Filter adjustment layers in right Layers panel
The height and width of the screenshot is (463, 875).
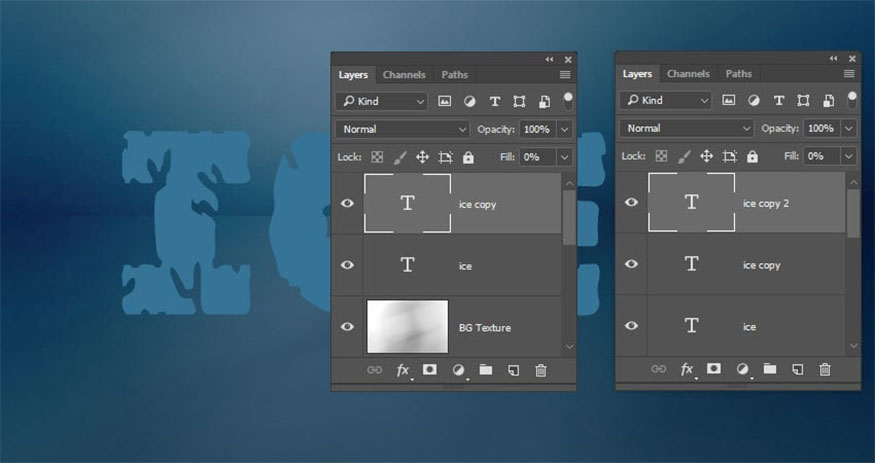coord(754,100)
